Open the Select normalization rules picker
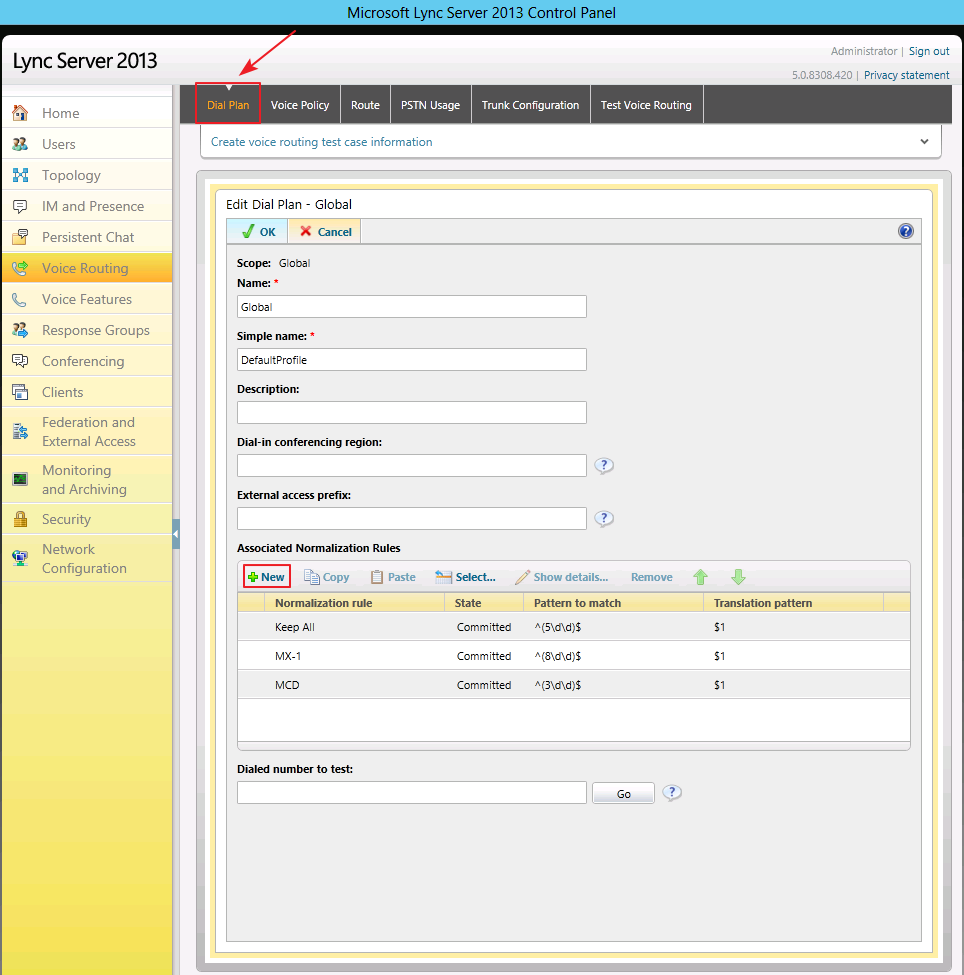This screenshot has height=975, width=964. (465, 577)
